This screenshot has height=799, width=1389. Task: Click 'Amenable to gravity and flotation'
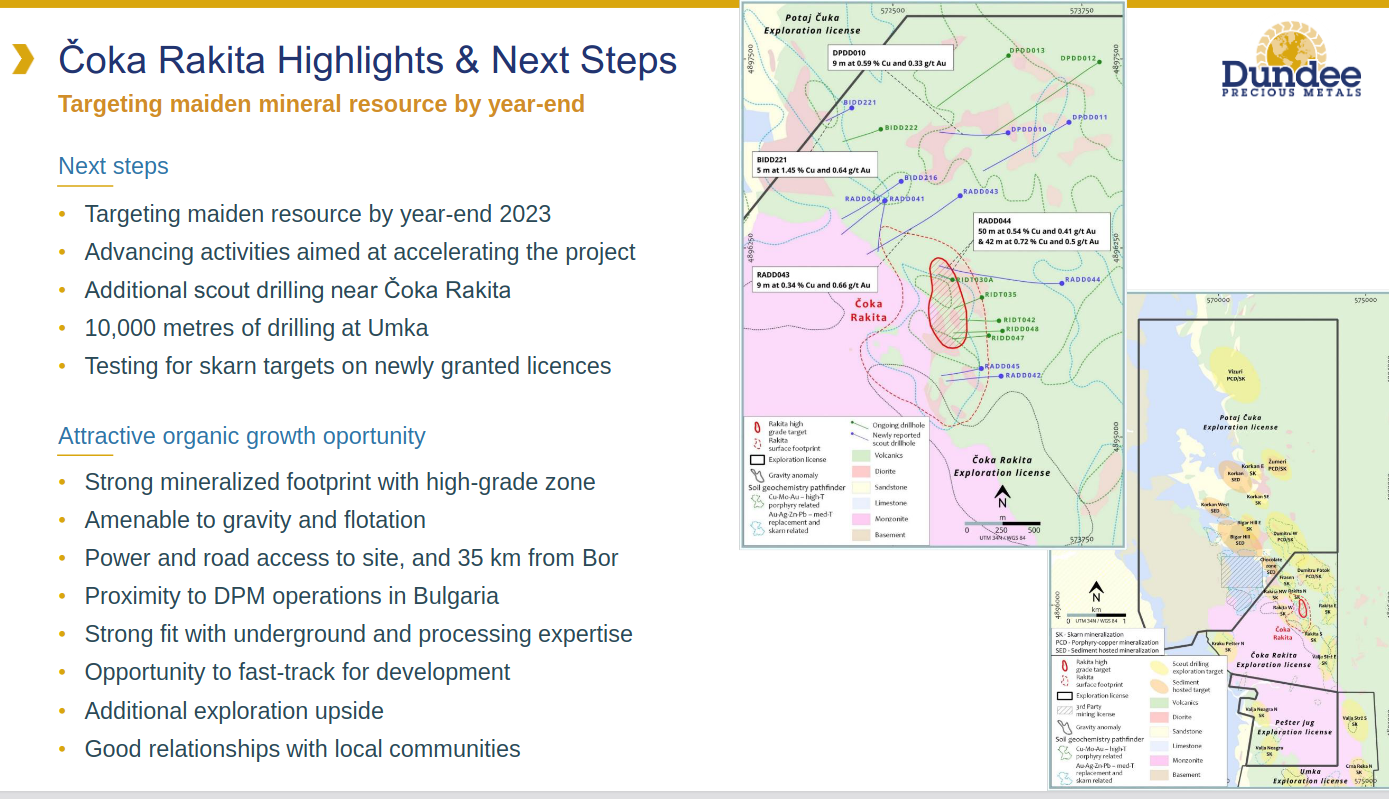click(x=255, y=520)
